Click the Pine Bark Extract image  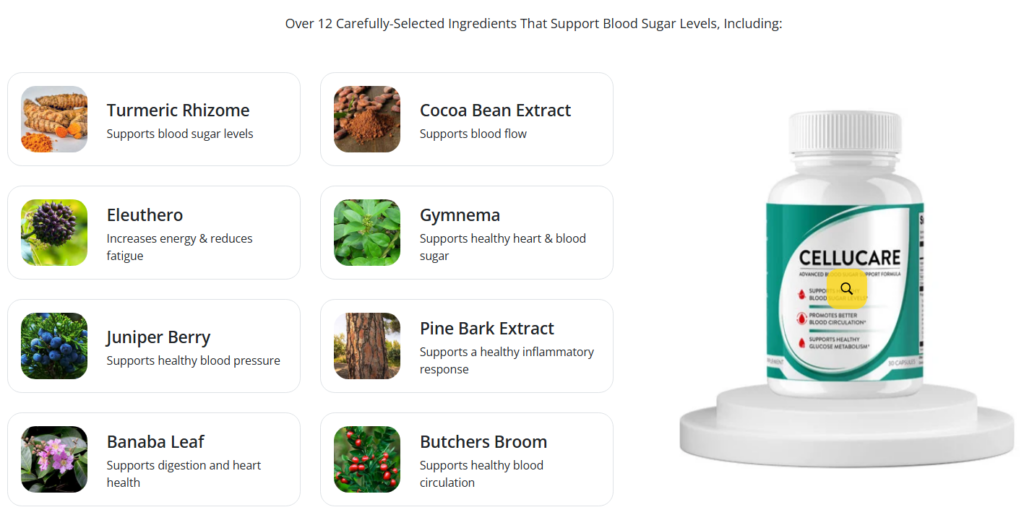pos(367,346)
